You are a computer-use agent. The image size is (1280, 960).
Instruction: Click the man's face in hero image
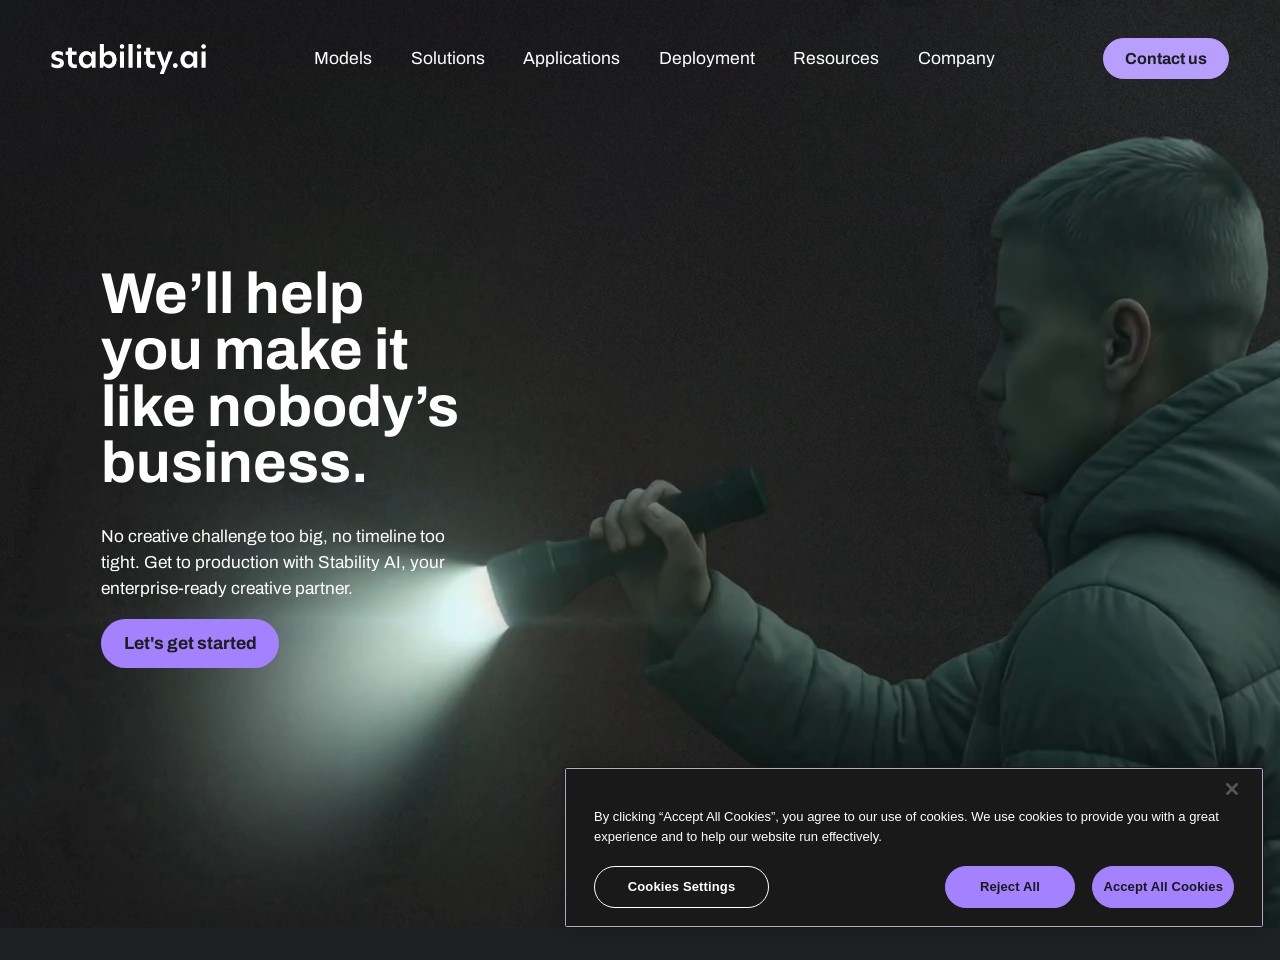[1040, 390]
